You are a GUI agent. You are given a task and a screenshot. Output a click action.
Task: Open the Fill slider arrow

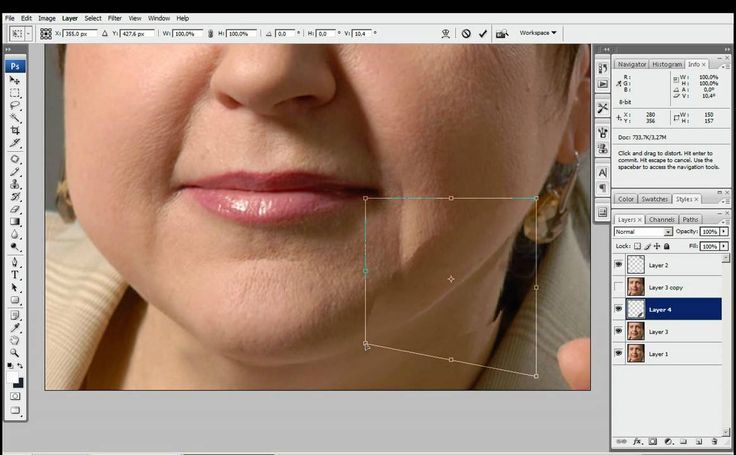point(724,246)
